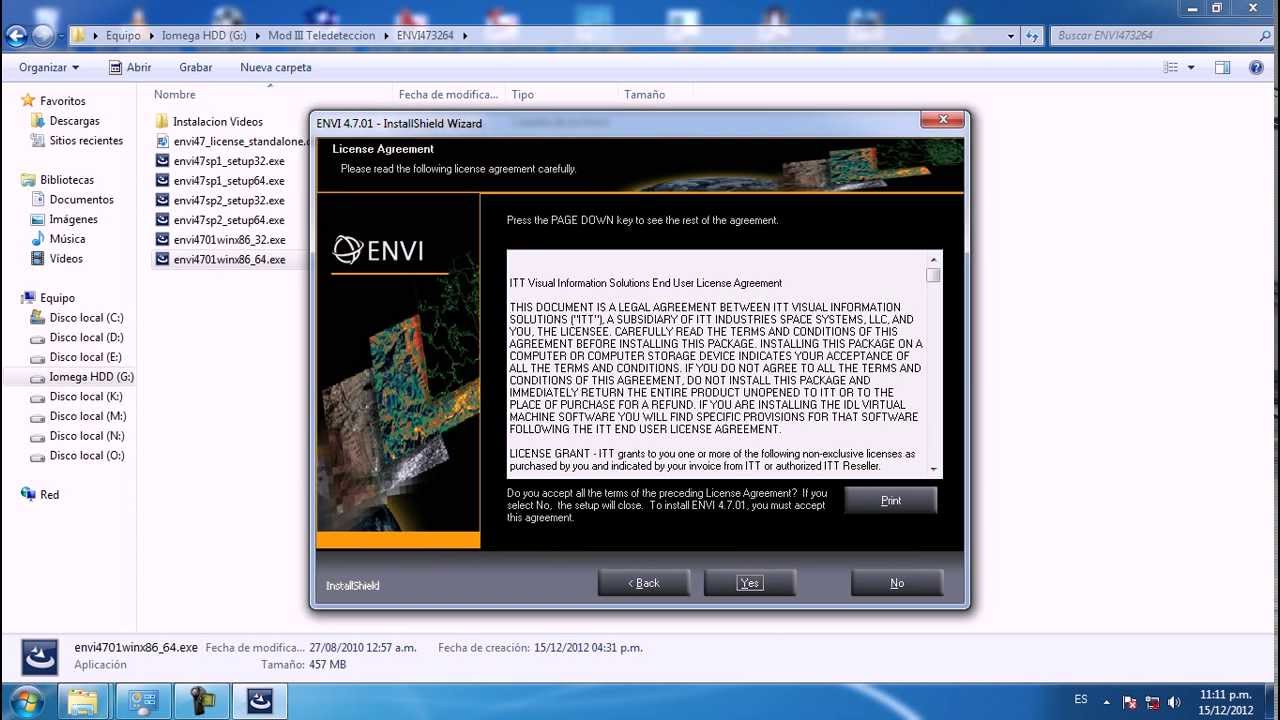
Task: Open Música library
Action: pos(67,239)
